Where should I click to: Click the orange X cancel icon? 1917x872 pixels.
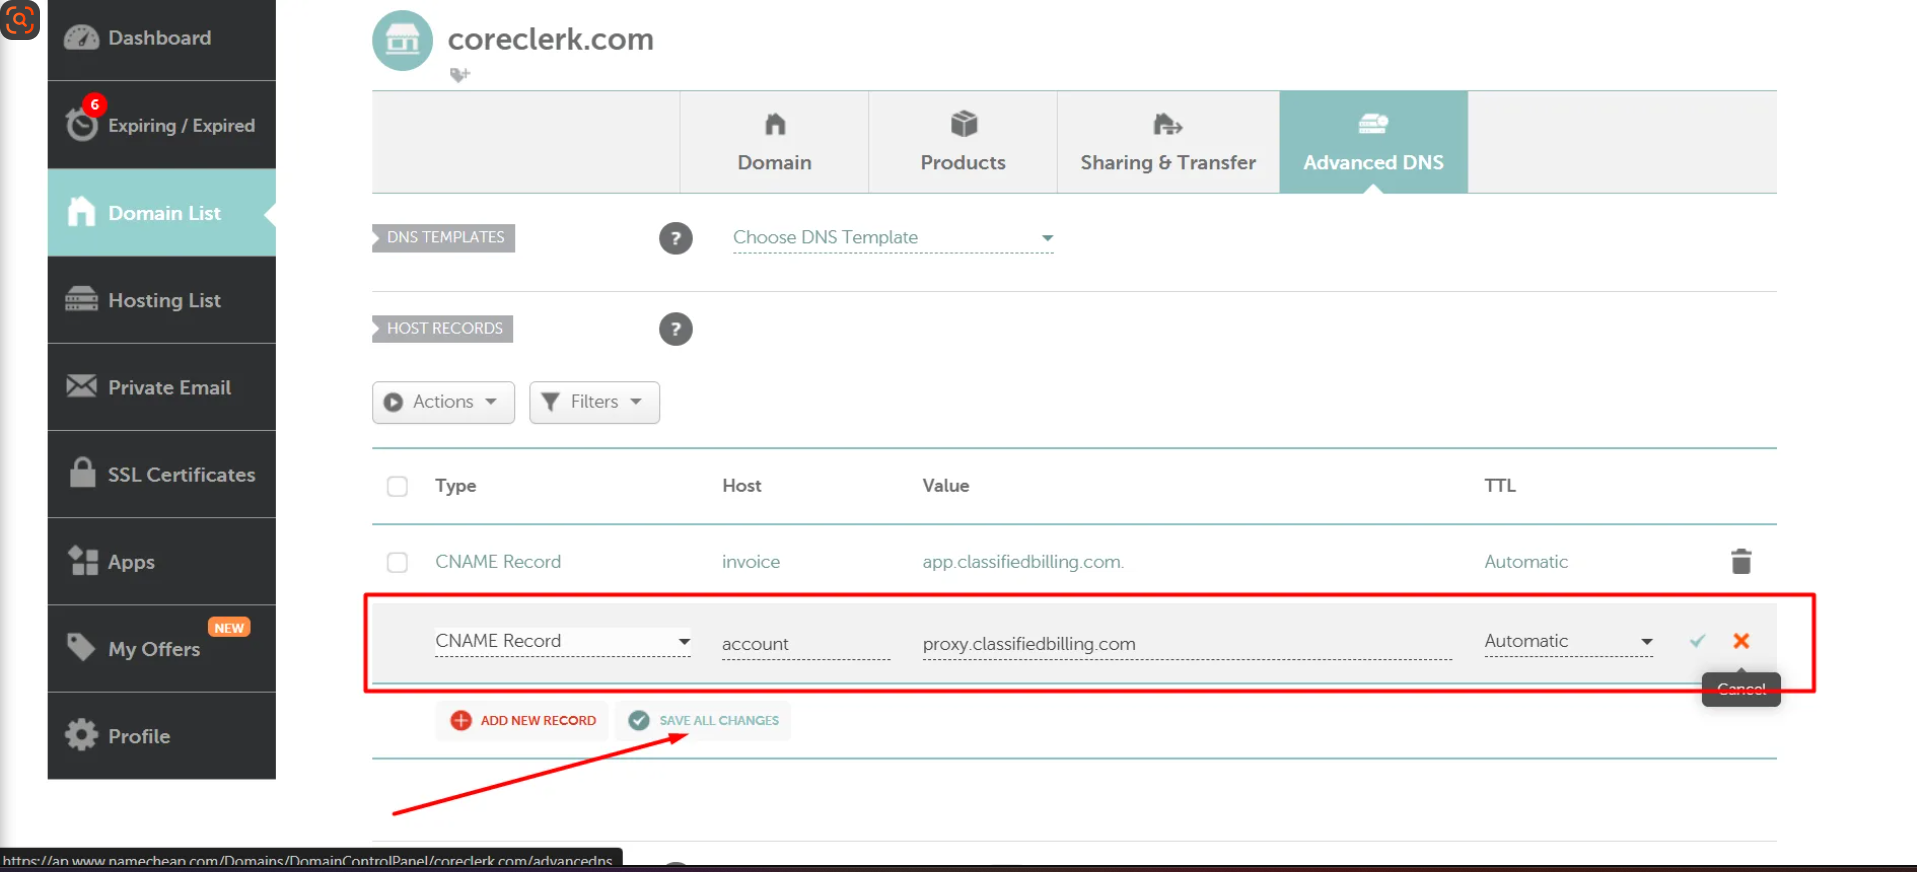click(1741, 641)
